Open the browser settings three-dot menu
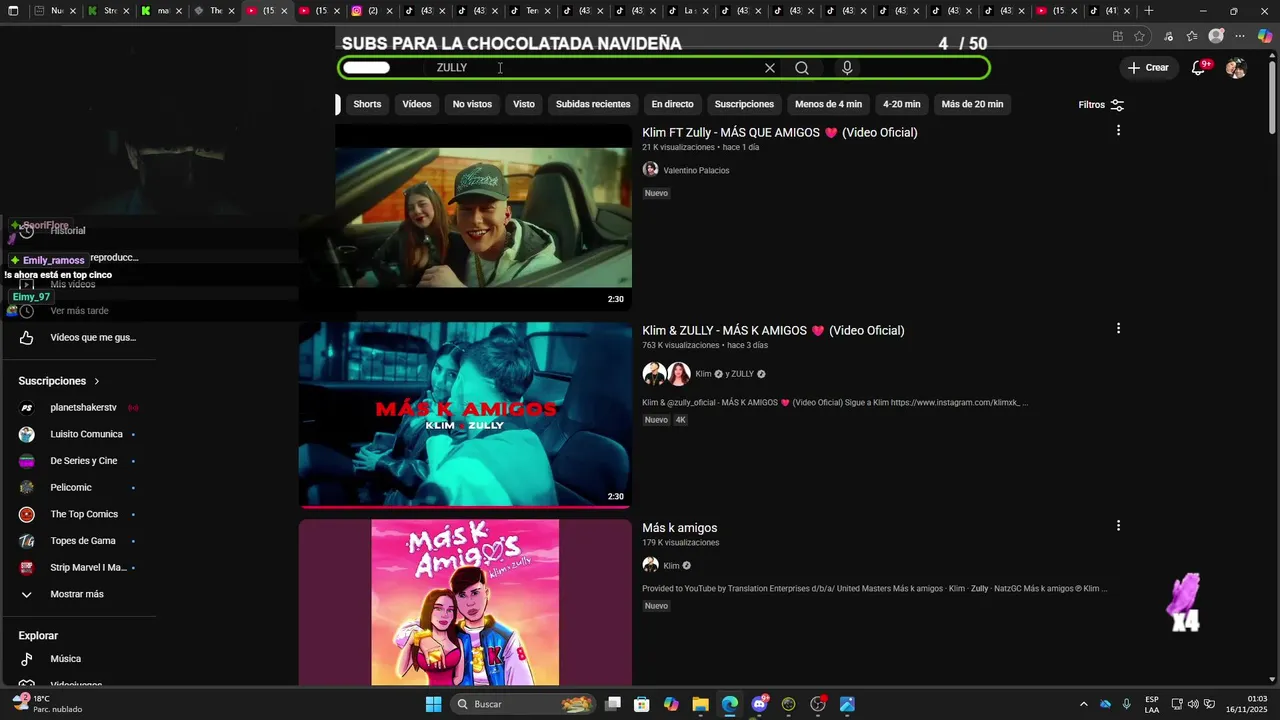This screenshot has width=1280, height=720. point(1240,36)
